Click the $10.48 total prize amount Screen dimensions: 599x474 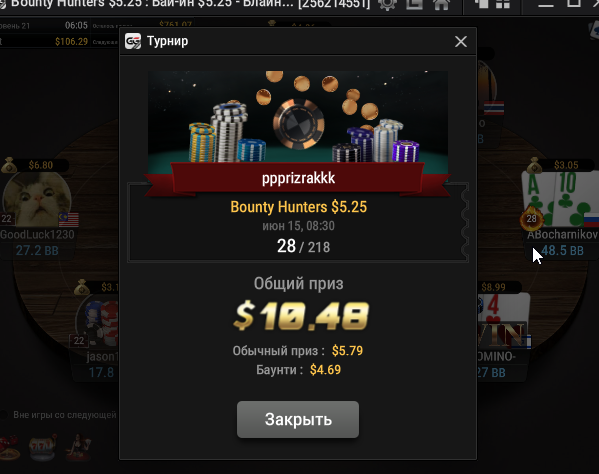point(300,315)
